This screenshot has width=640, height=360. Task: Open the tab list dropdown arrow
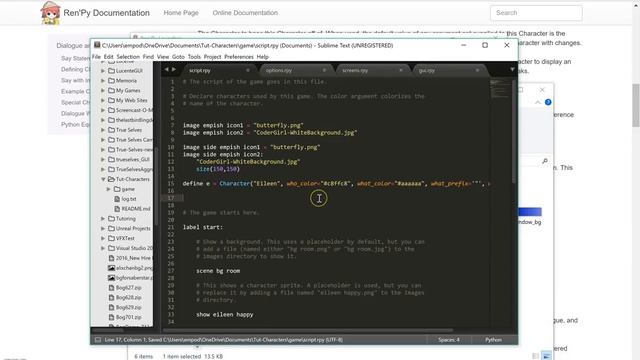[x=512, y=70]
